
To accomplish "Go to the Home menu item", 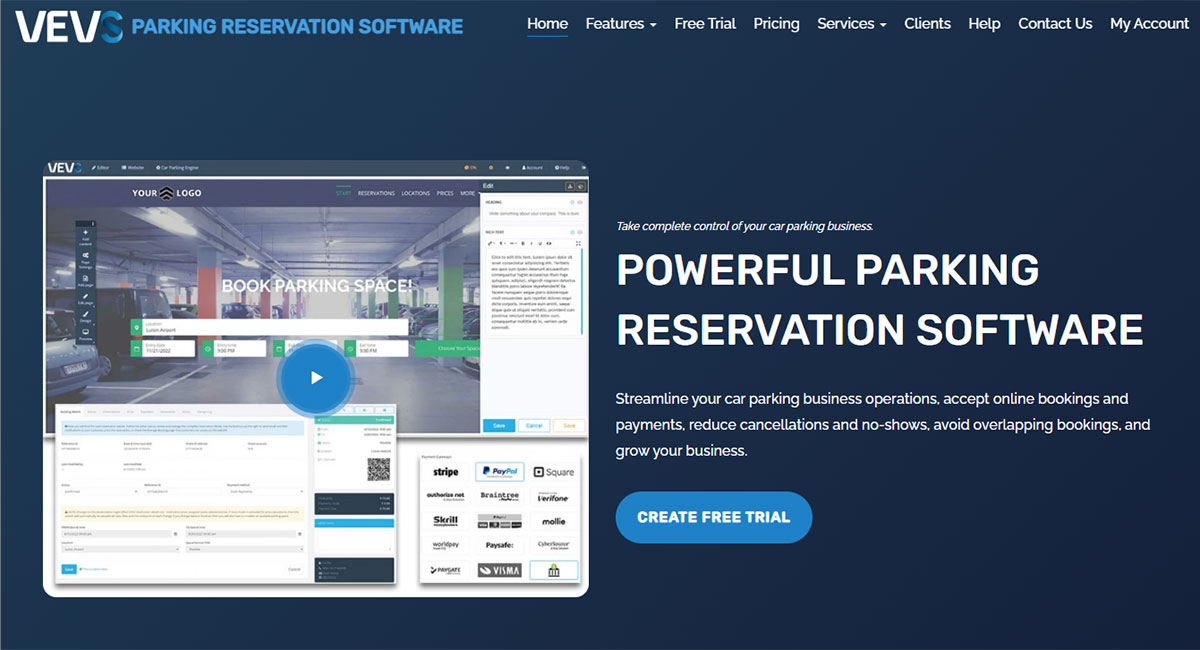I will coord(547,24).
